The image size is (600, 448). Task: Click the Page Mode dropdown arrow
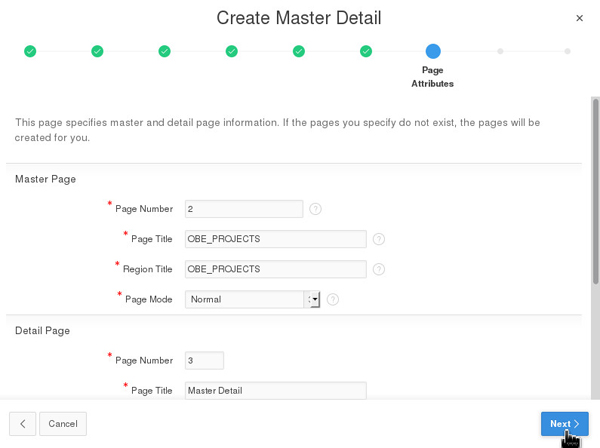(x=313, y=299)
